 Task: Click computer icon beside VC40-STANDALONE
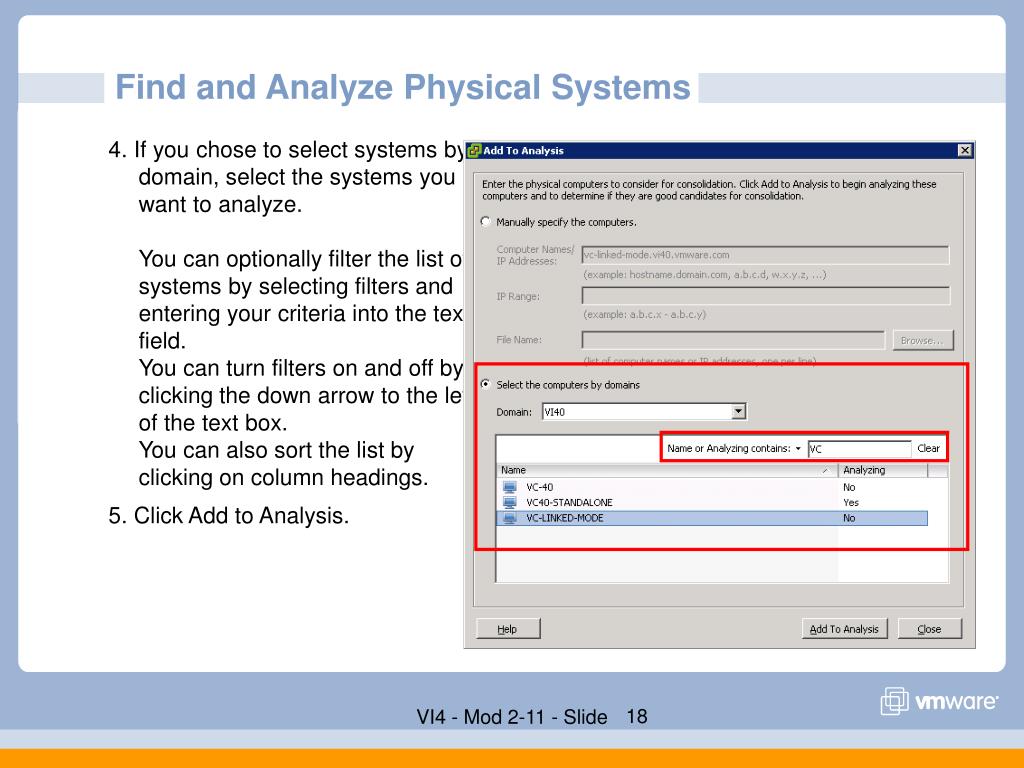510,502
